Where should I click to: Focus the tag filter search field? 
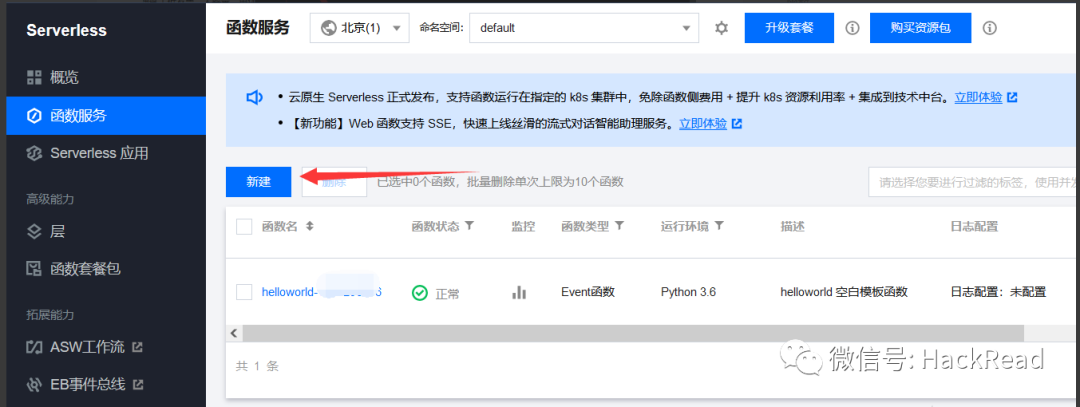974,182
